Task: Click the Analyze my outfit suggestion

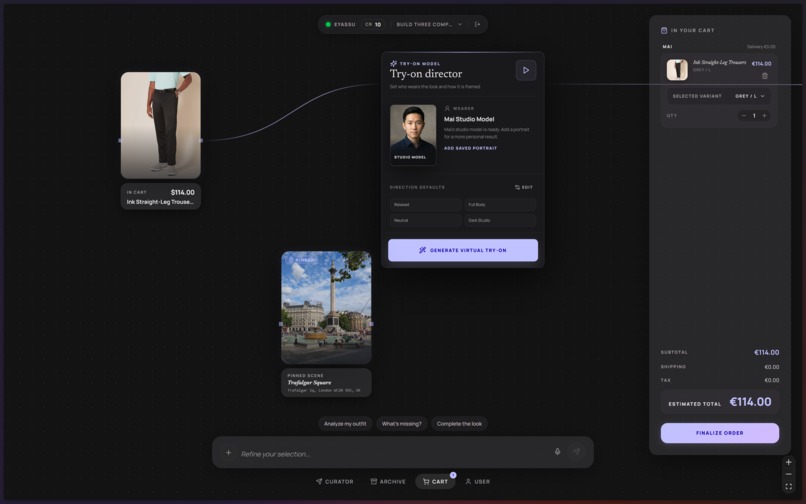Action: pyautogui.click(x=345, y=424)
